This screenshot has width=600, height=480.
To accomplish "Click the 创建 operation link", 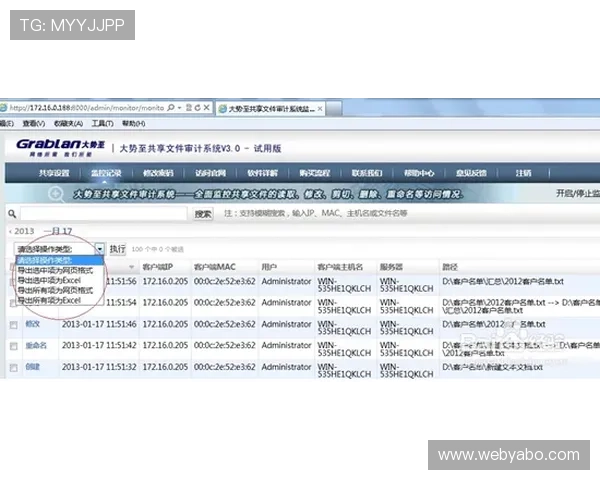I will [x=33, y=367].
